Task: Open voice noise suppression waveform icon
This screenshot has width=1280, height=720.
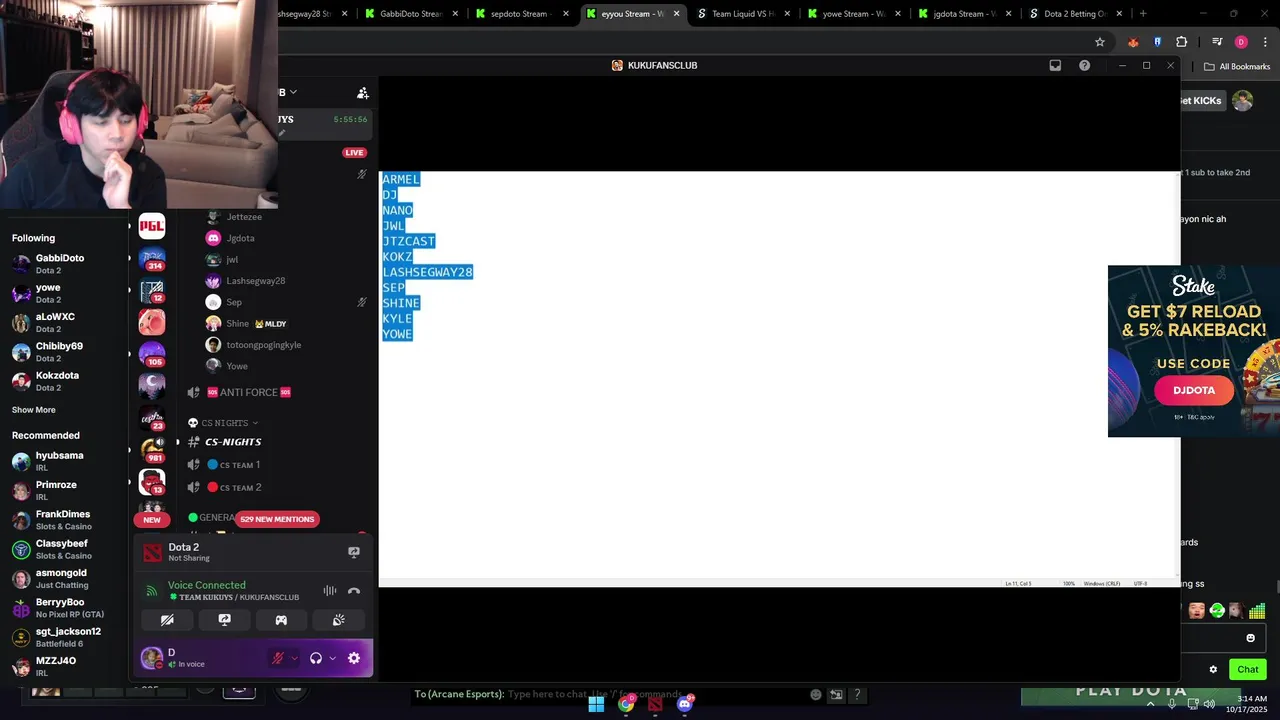Action: coord(329,590)
